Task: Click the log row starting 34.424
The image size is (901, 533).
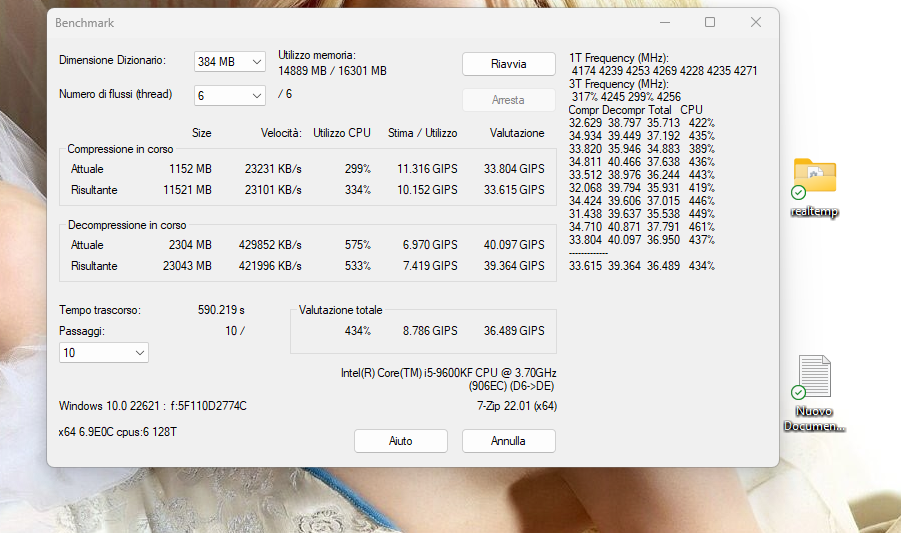Action: click(642, 201)
